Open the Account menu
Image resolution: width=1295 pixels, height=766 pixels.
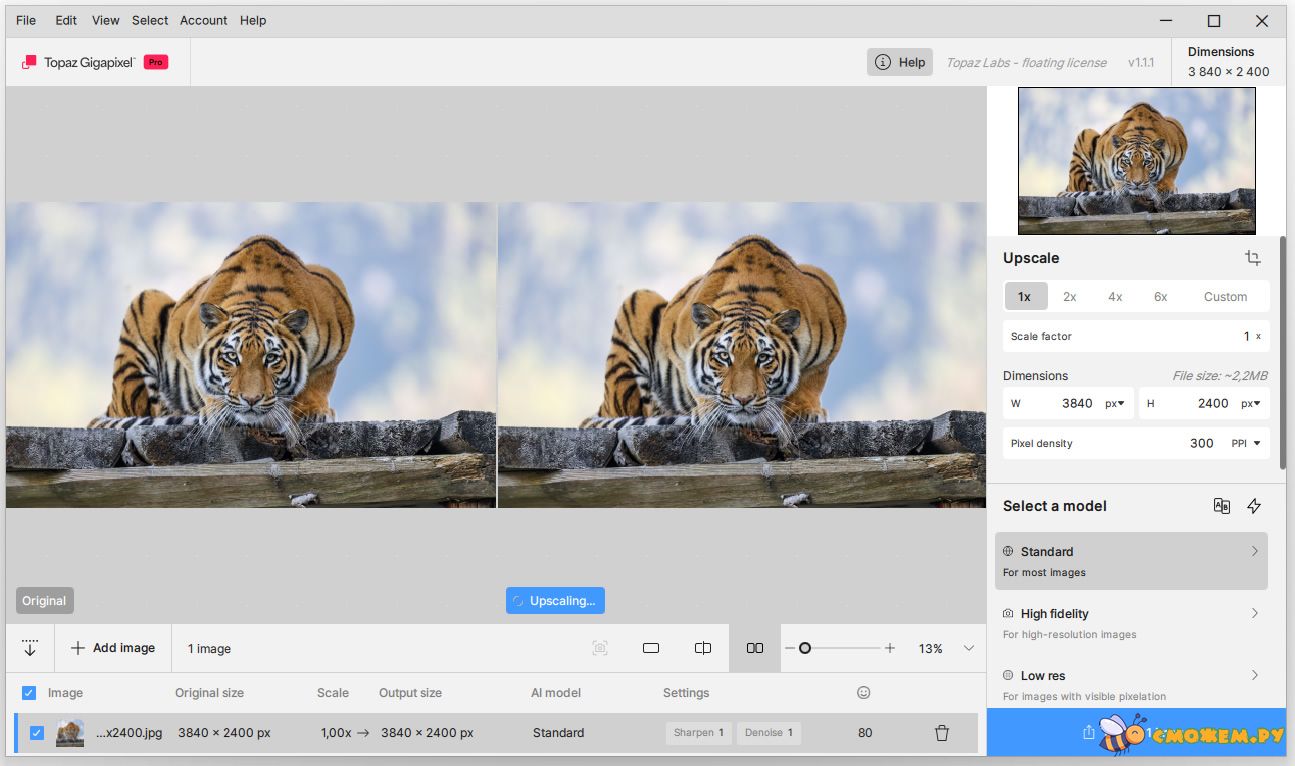(203, 20)
